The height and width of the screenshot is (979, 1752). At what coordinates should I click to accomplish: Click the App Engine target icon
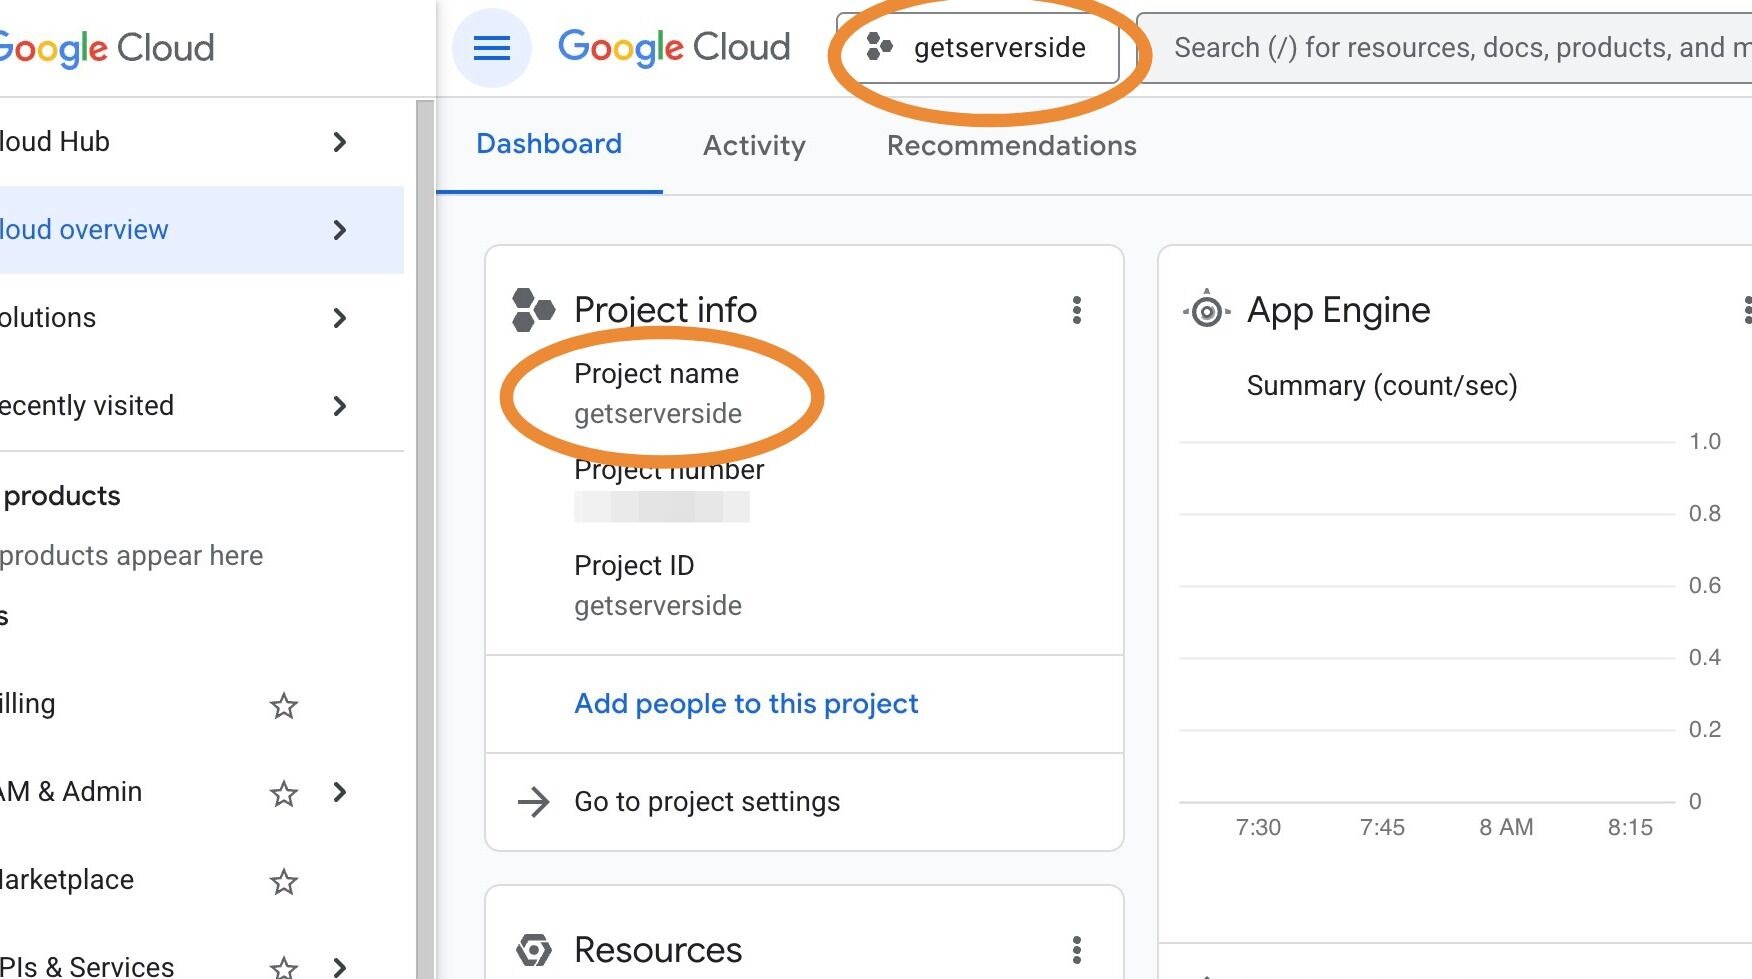[1206, 310]
